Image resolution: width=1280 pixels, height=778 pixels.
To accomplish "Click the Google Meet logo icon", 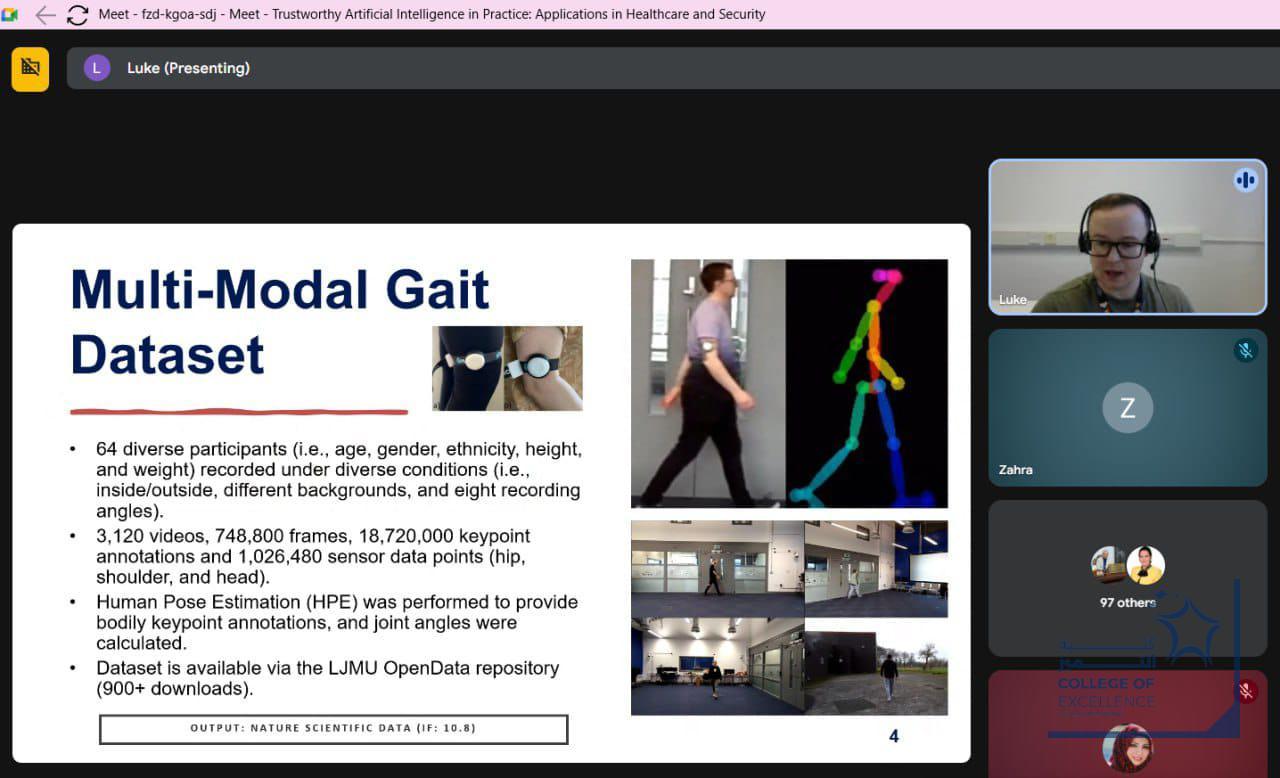I will 11,15.
